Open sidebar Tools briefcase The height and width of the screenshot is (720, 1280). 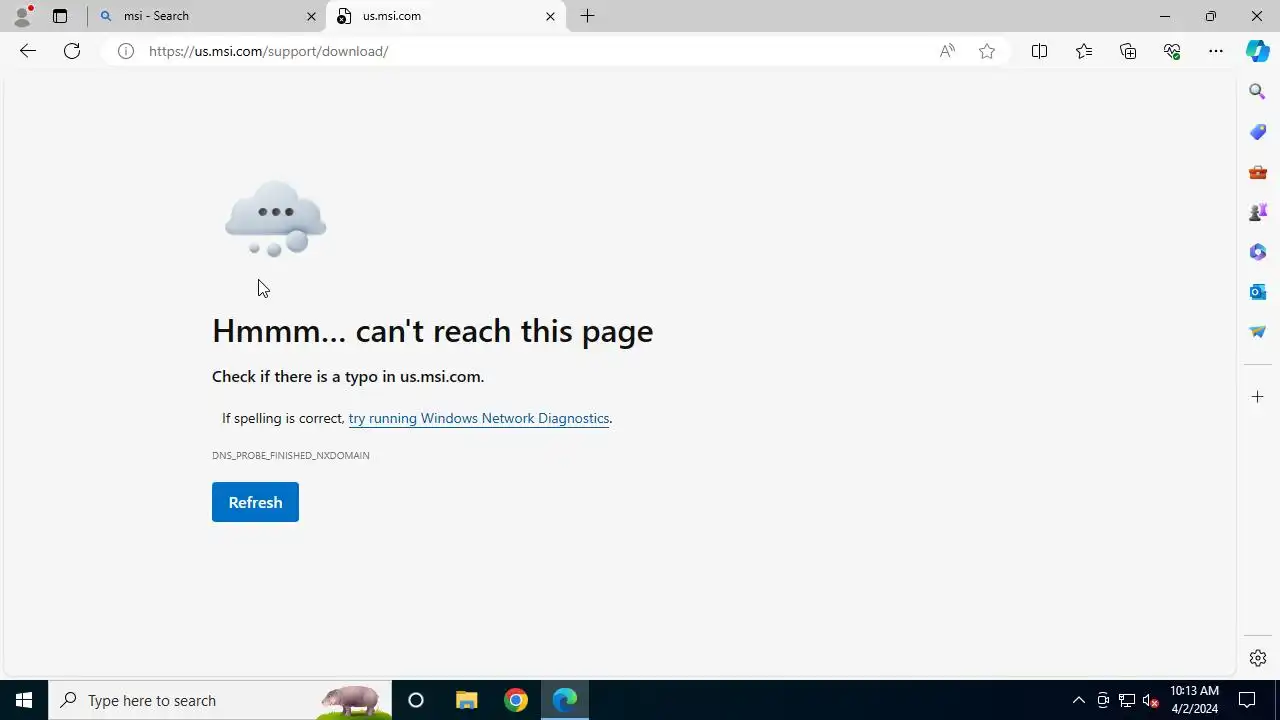point(1258,172)
